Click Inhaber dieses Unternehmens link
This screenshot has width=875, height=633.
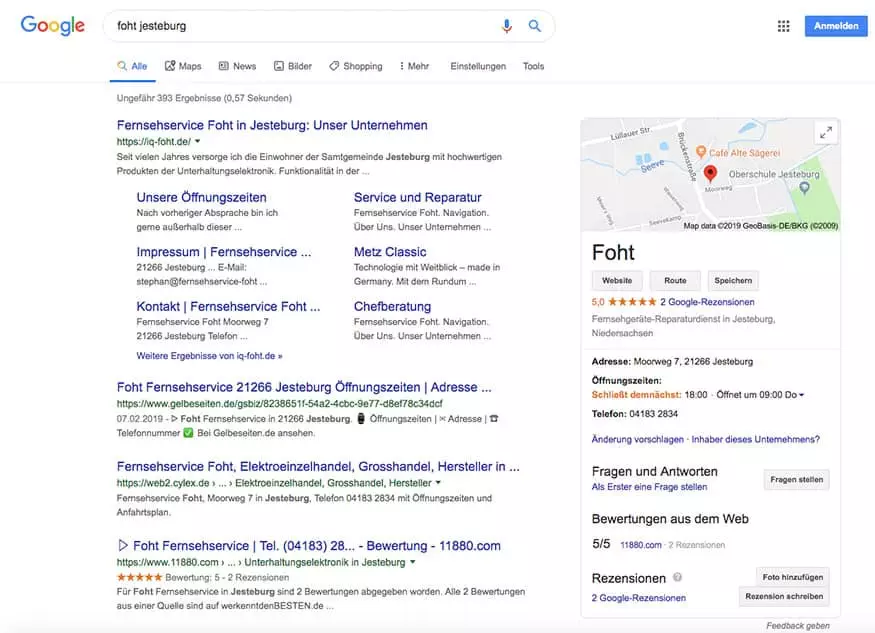pos(756,439)
